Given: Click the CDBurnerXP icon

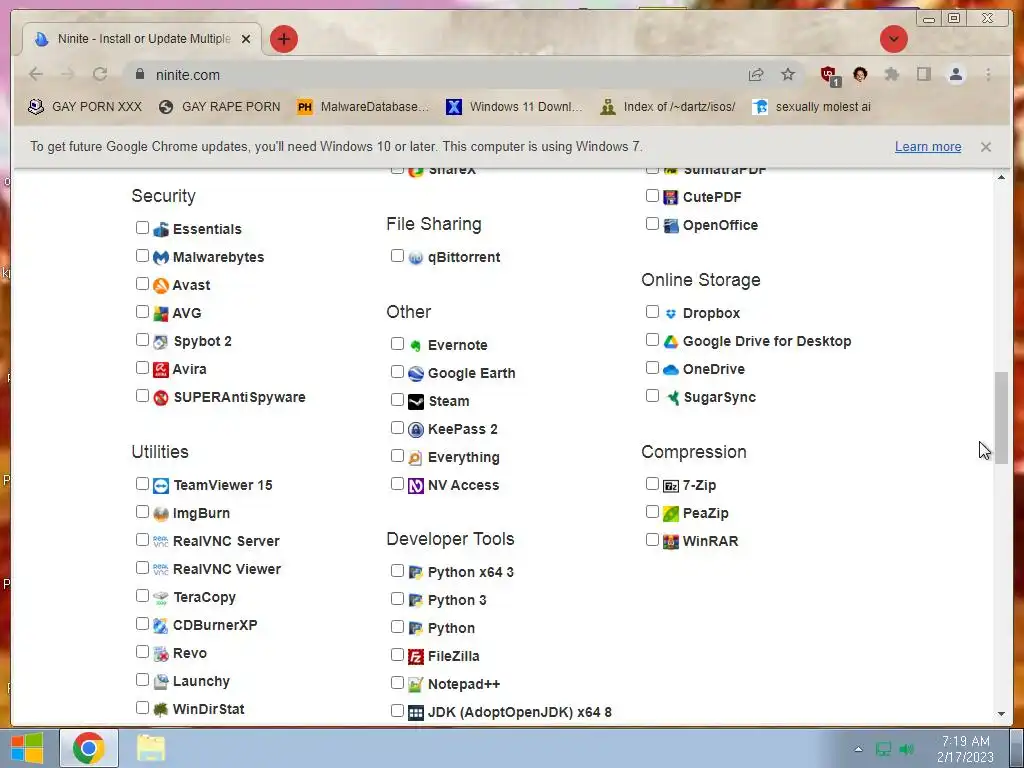Looking at the screenshot, I should [x=161, y=626].
